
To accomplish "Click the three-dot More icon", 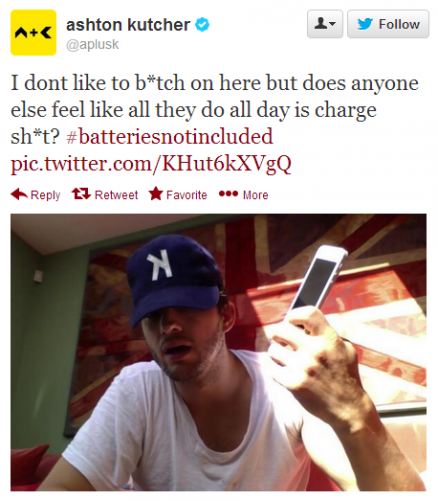I will pos(228,194).
